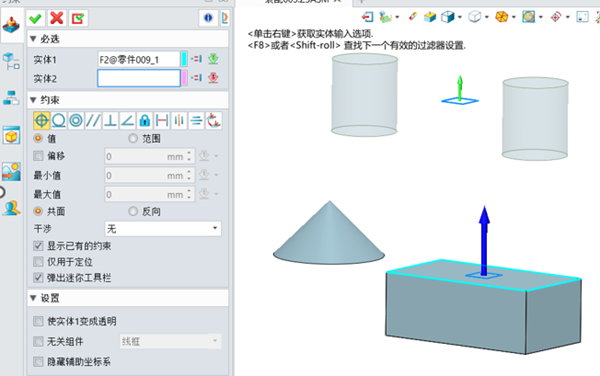Open the image/scene sidebar icon
The height and width of the screenshot is (376, 600).
tap(11, 171)
